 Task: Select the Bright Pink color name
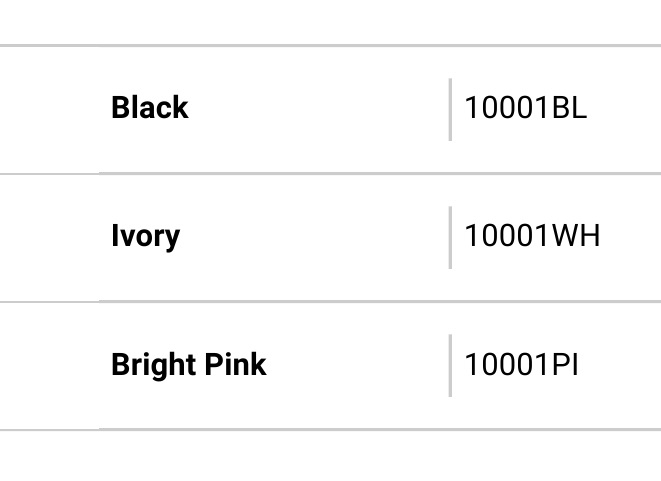pyautogui.click(x=189, y=365)
